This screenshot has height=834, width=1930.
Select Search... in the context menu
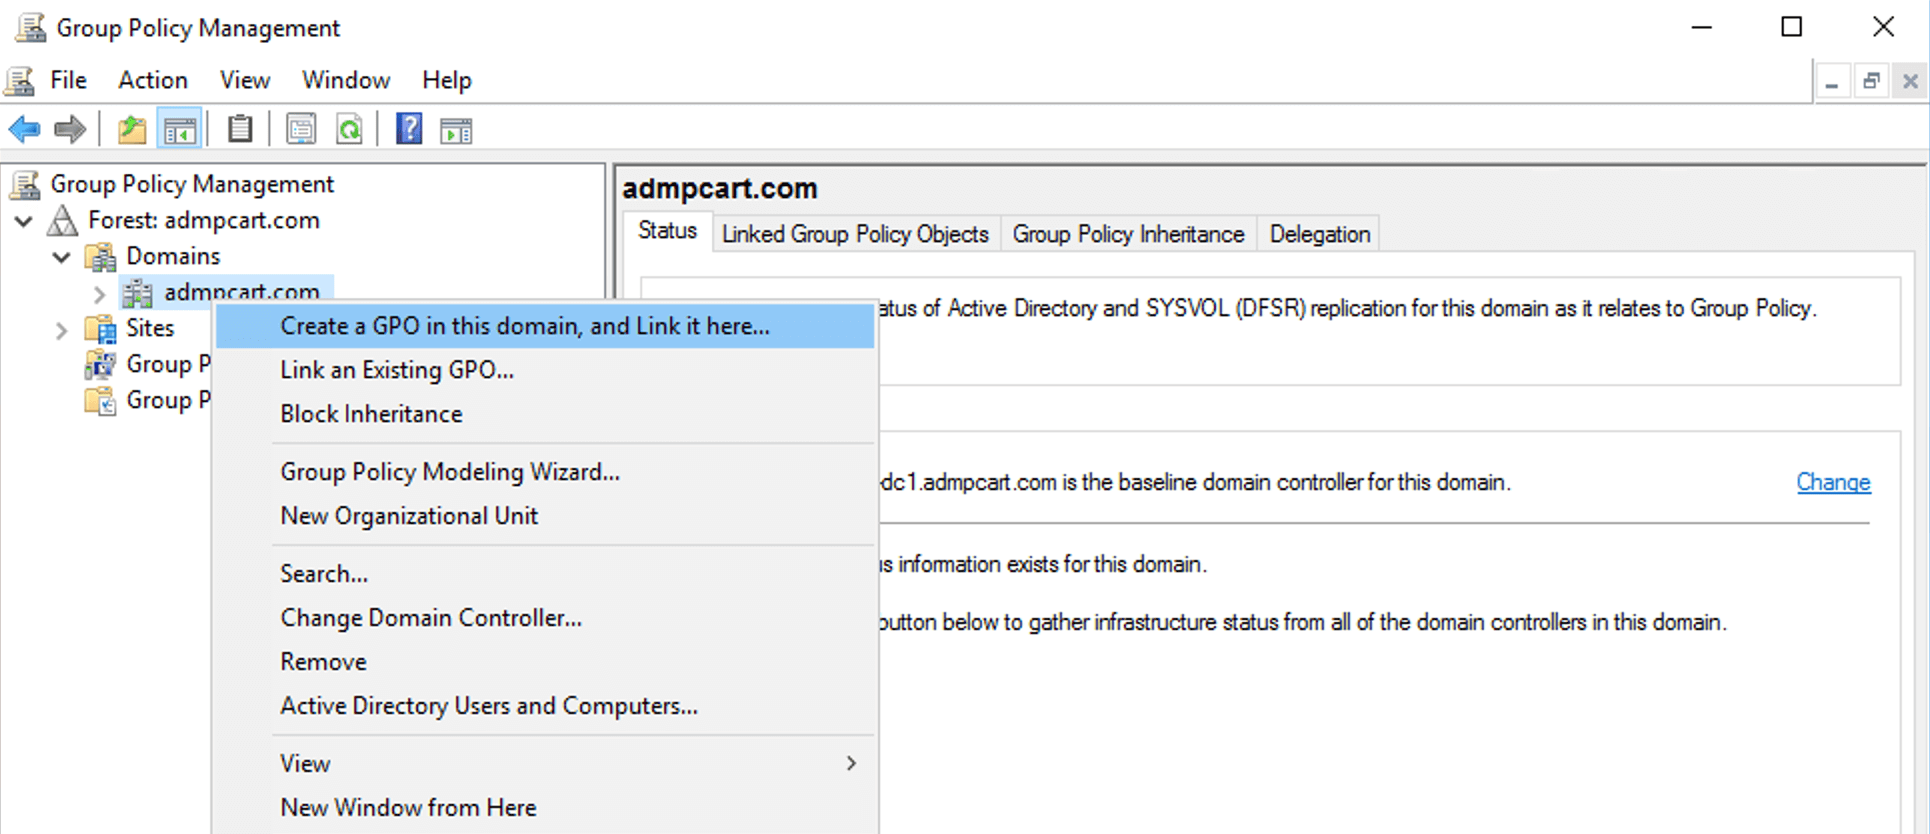click(545, 574)
